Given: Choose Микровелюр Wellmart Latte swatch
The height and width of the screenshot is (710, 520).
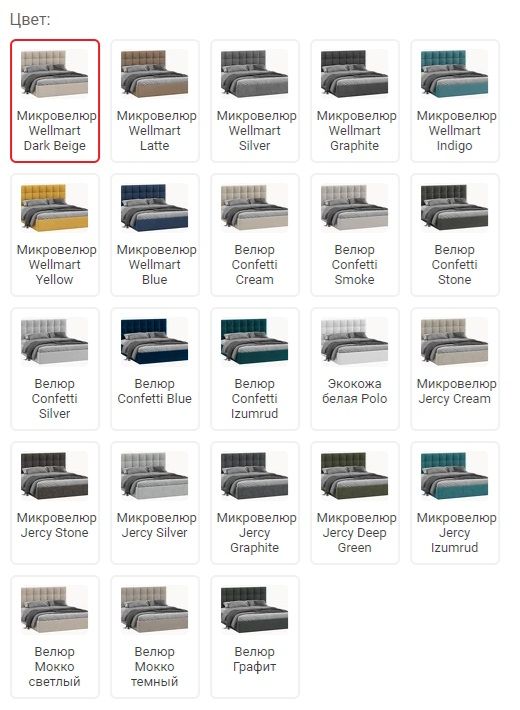Looking at the screenshot, I should pos(155,101).
